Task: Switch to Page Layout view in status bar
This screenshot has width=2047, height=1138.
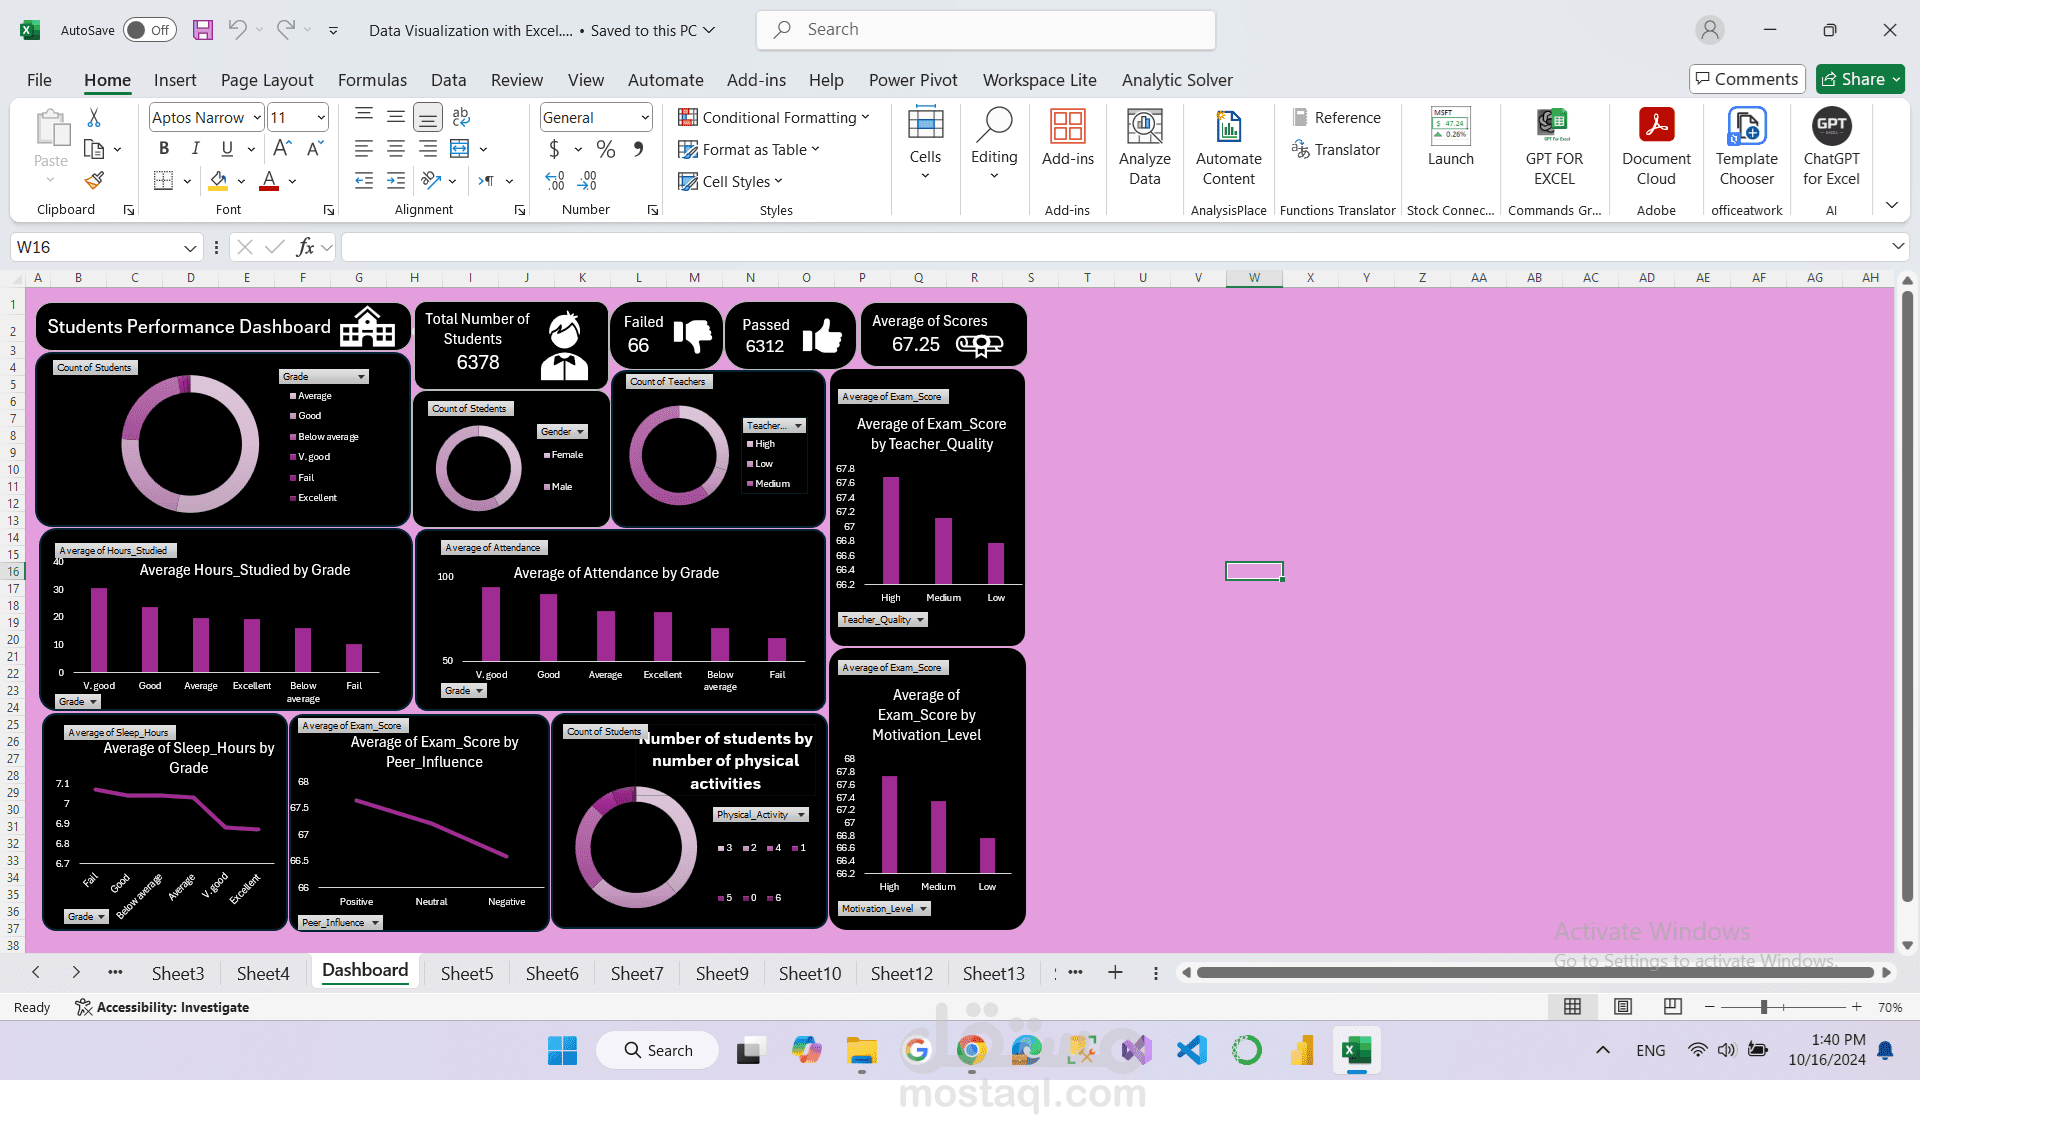Action: point(1622,1007)
